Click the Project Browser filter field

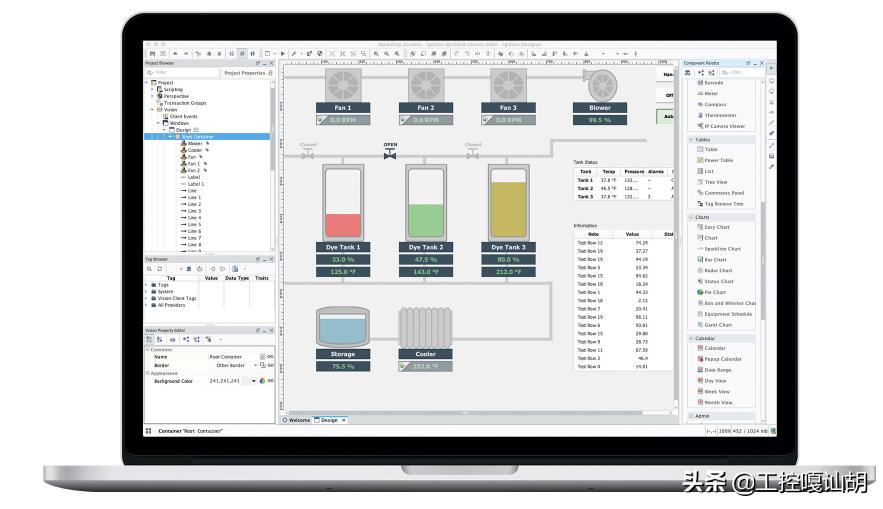[x=182, y=73]
